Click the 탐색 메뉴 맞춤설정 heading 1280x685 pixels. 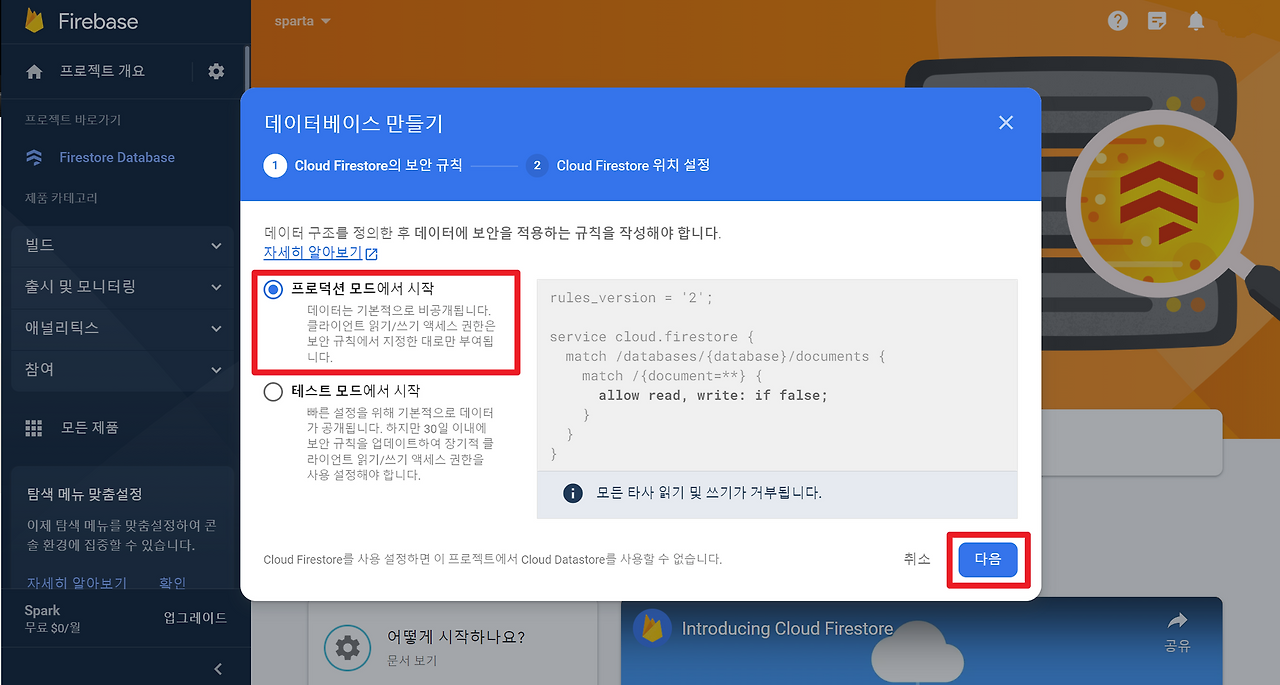click(84, 494)
